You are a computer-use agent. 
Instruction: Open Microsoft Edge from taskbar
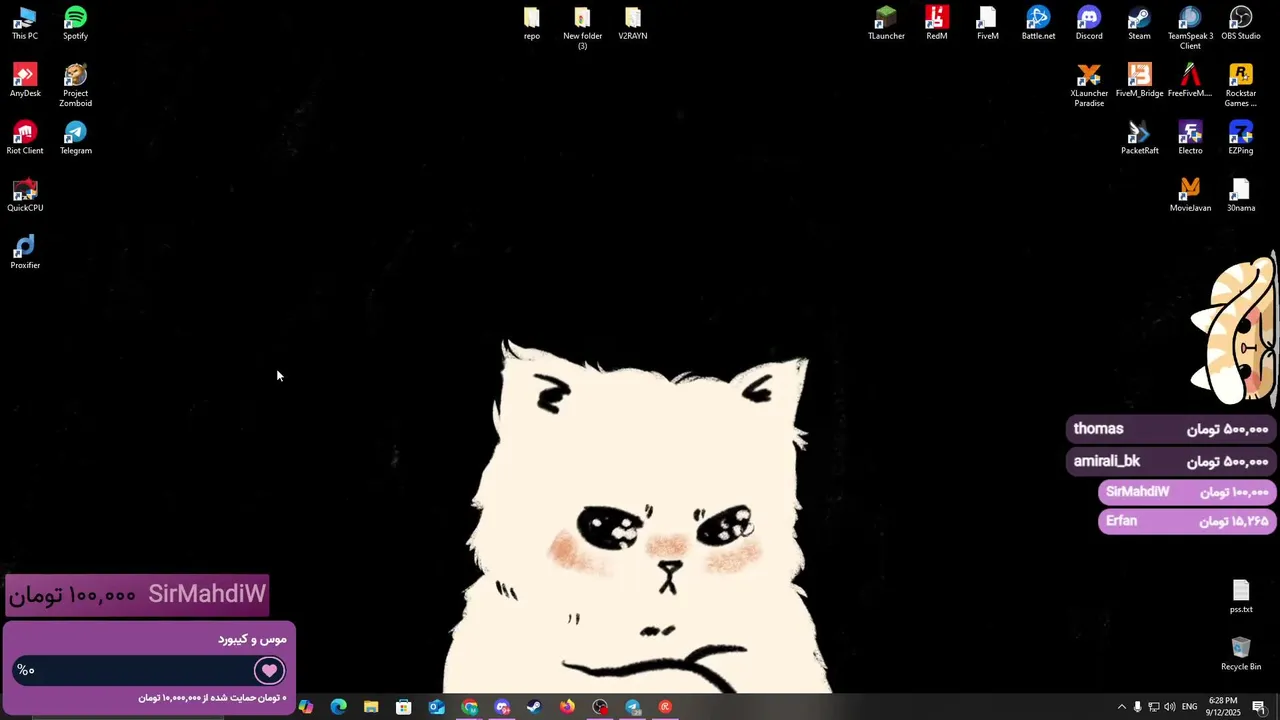point(339,707)
